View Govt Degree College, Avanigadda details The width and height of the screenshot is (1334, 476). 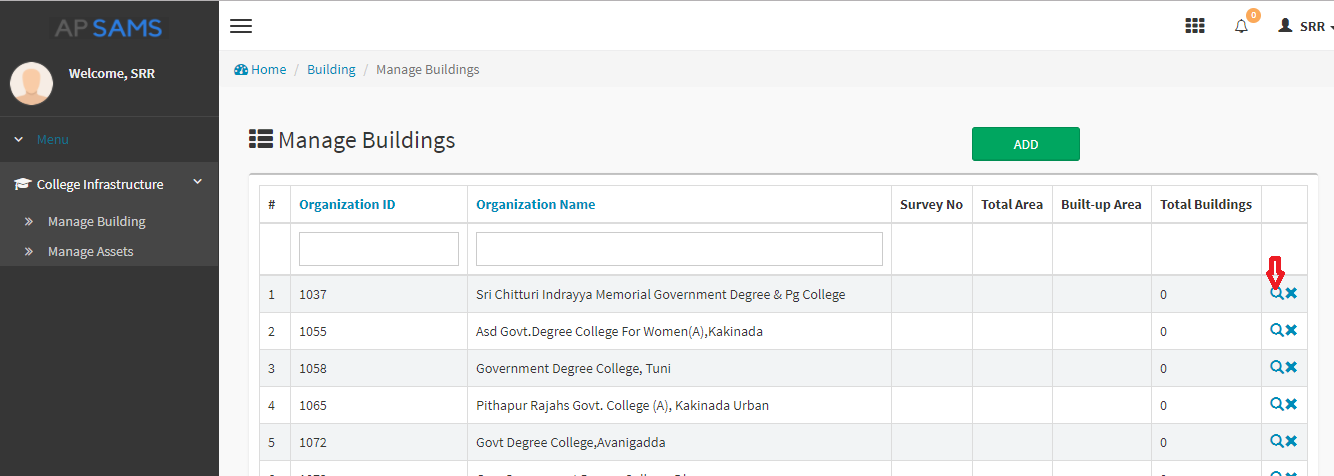(x=1276, y=441)
